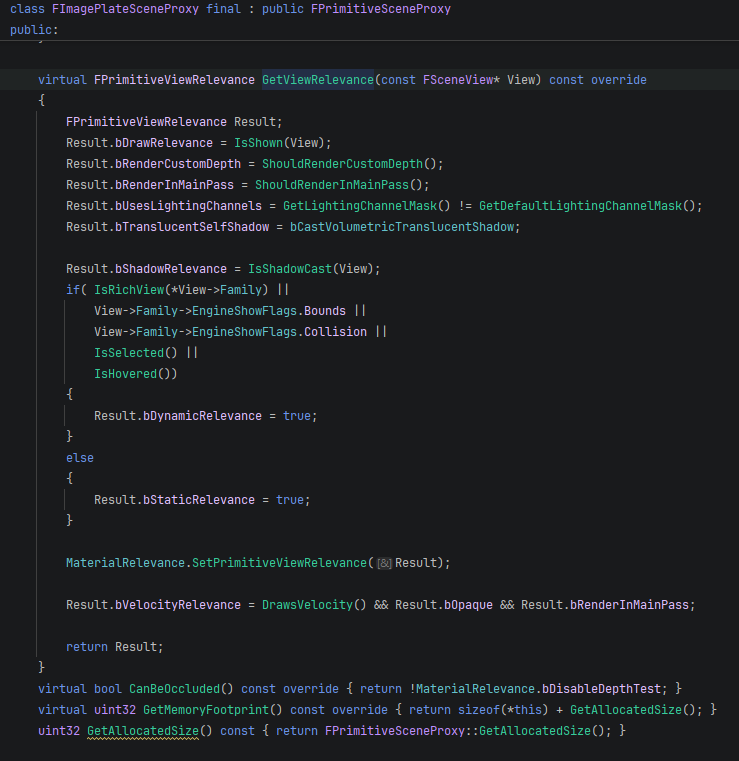Click the ShouldRenderInMainPass call
The width and height of the screenshot is (739, 761).
point(332,185)
